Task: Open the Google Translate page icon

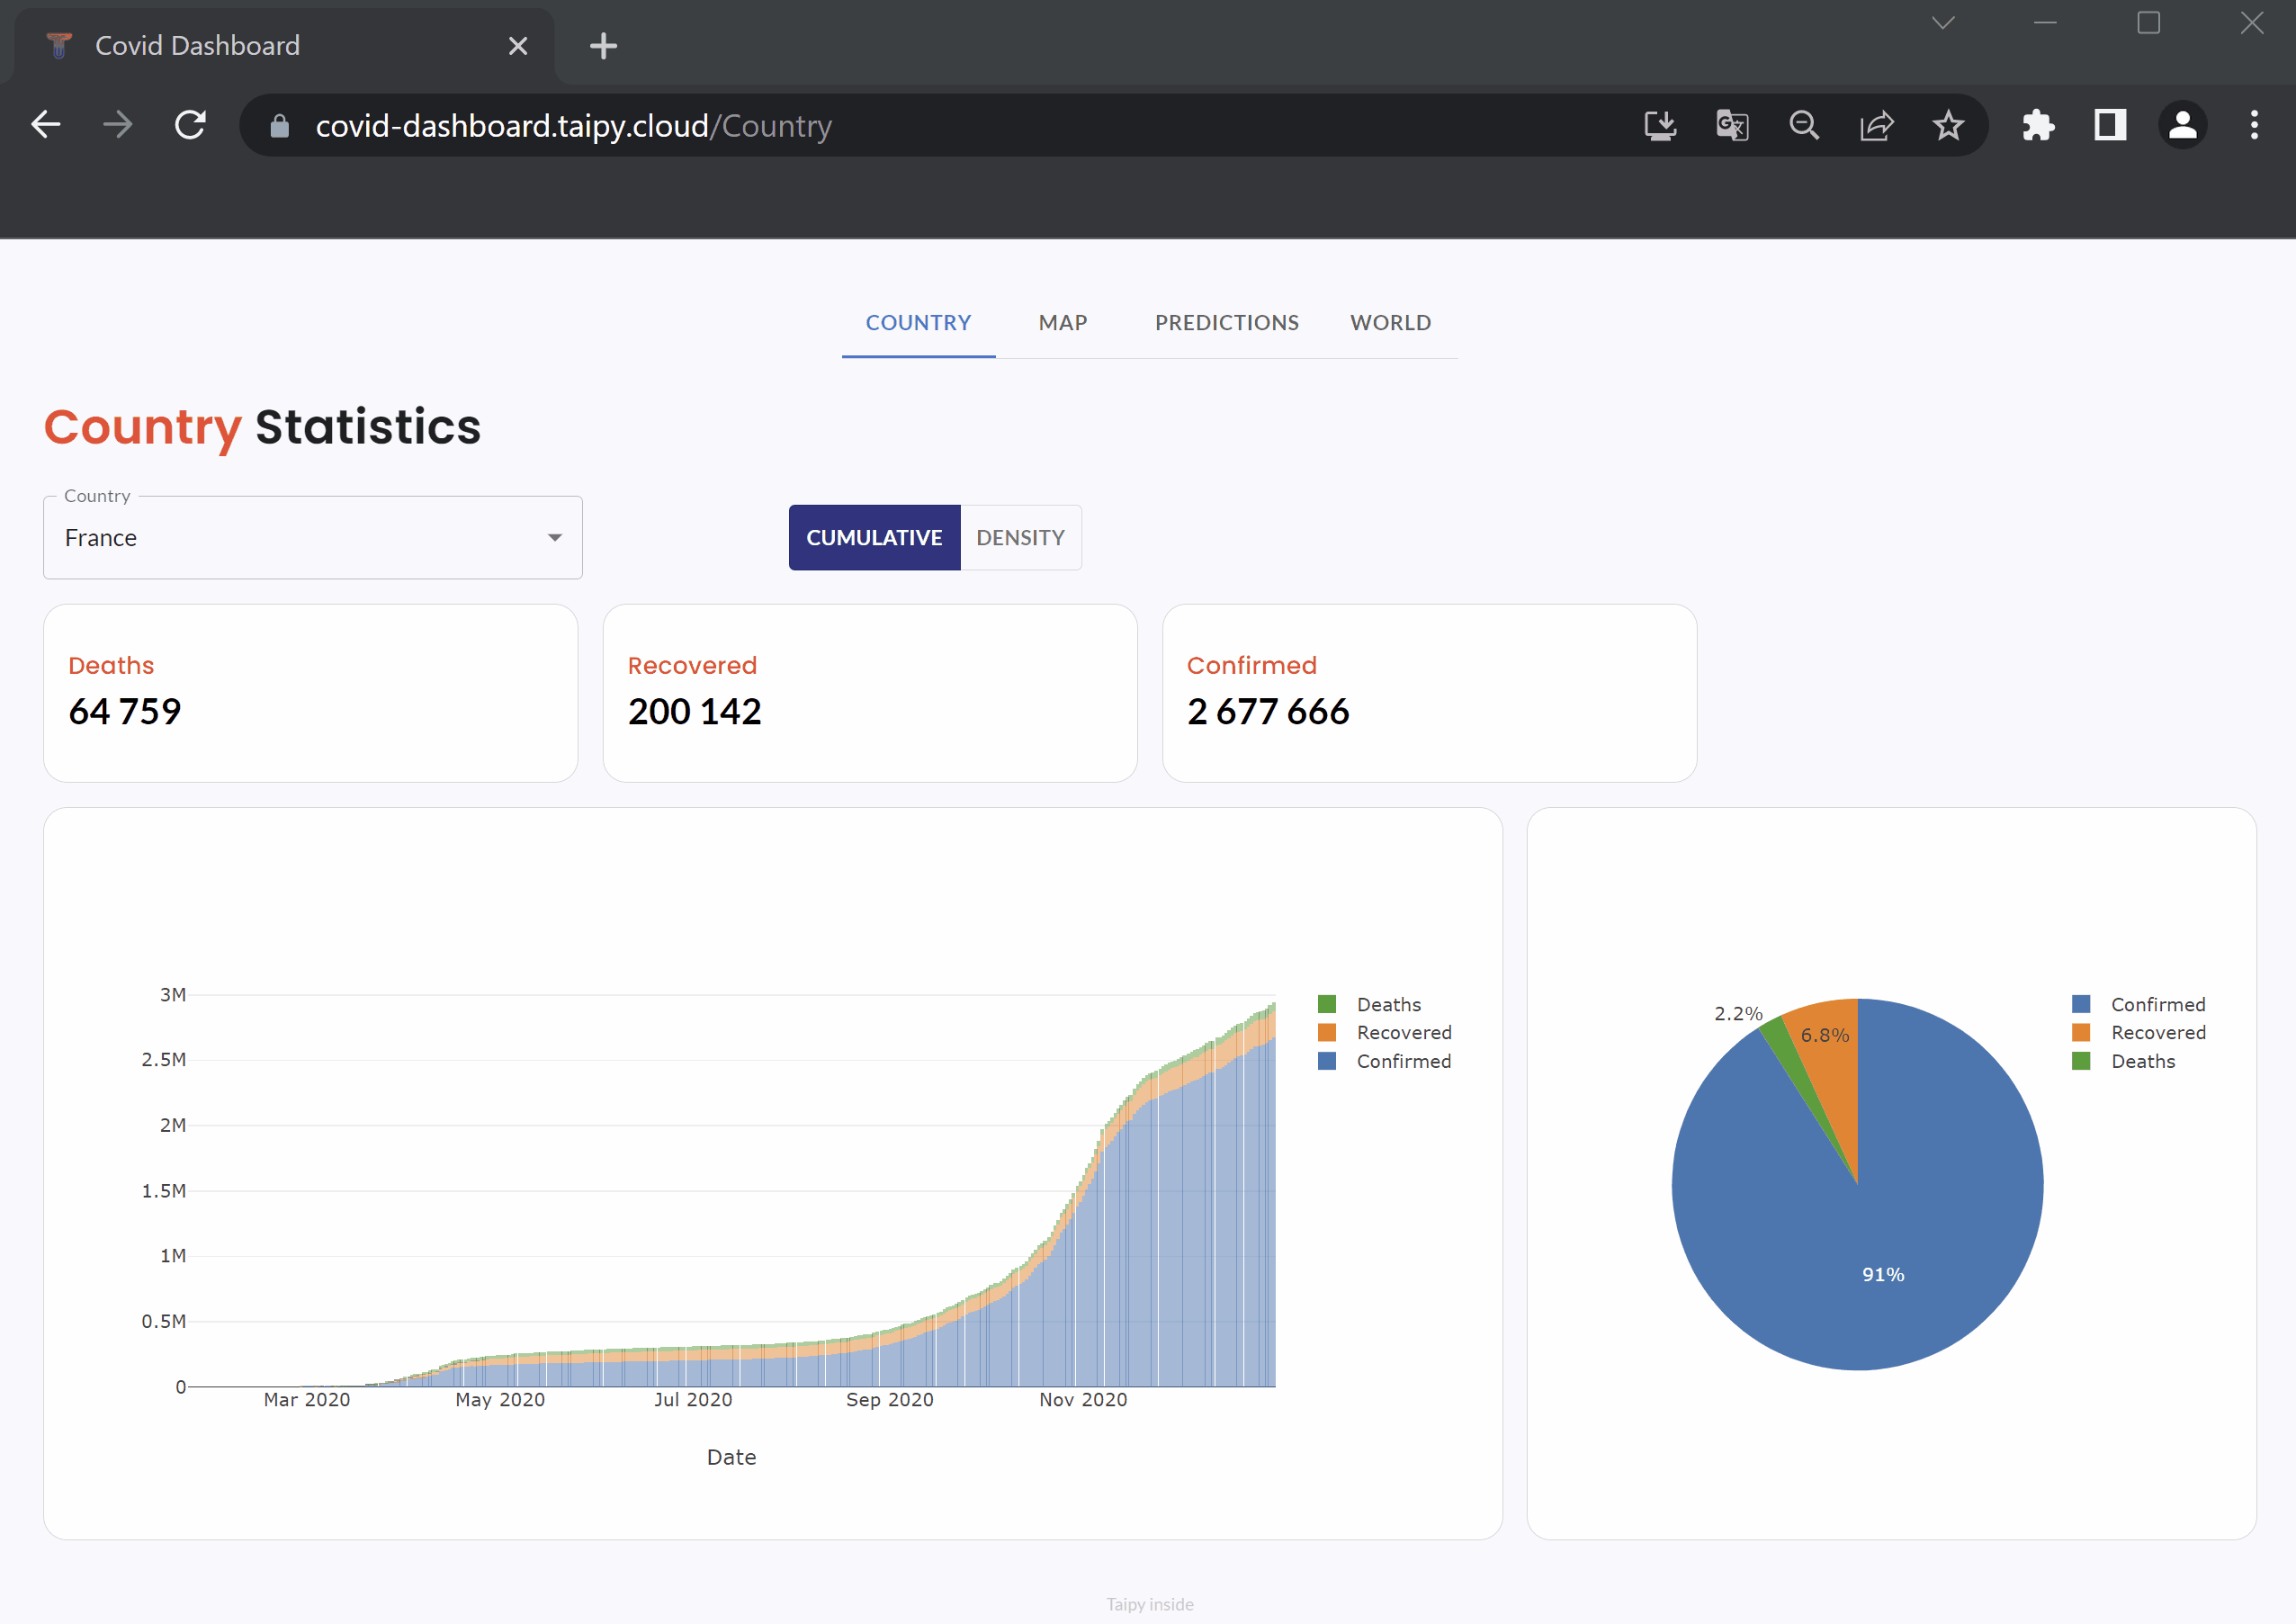Action: point(1732,125)
